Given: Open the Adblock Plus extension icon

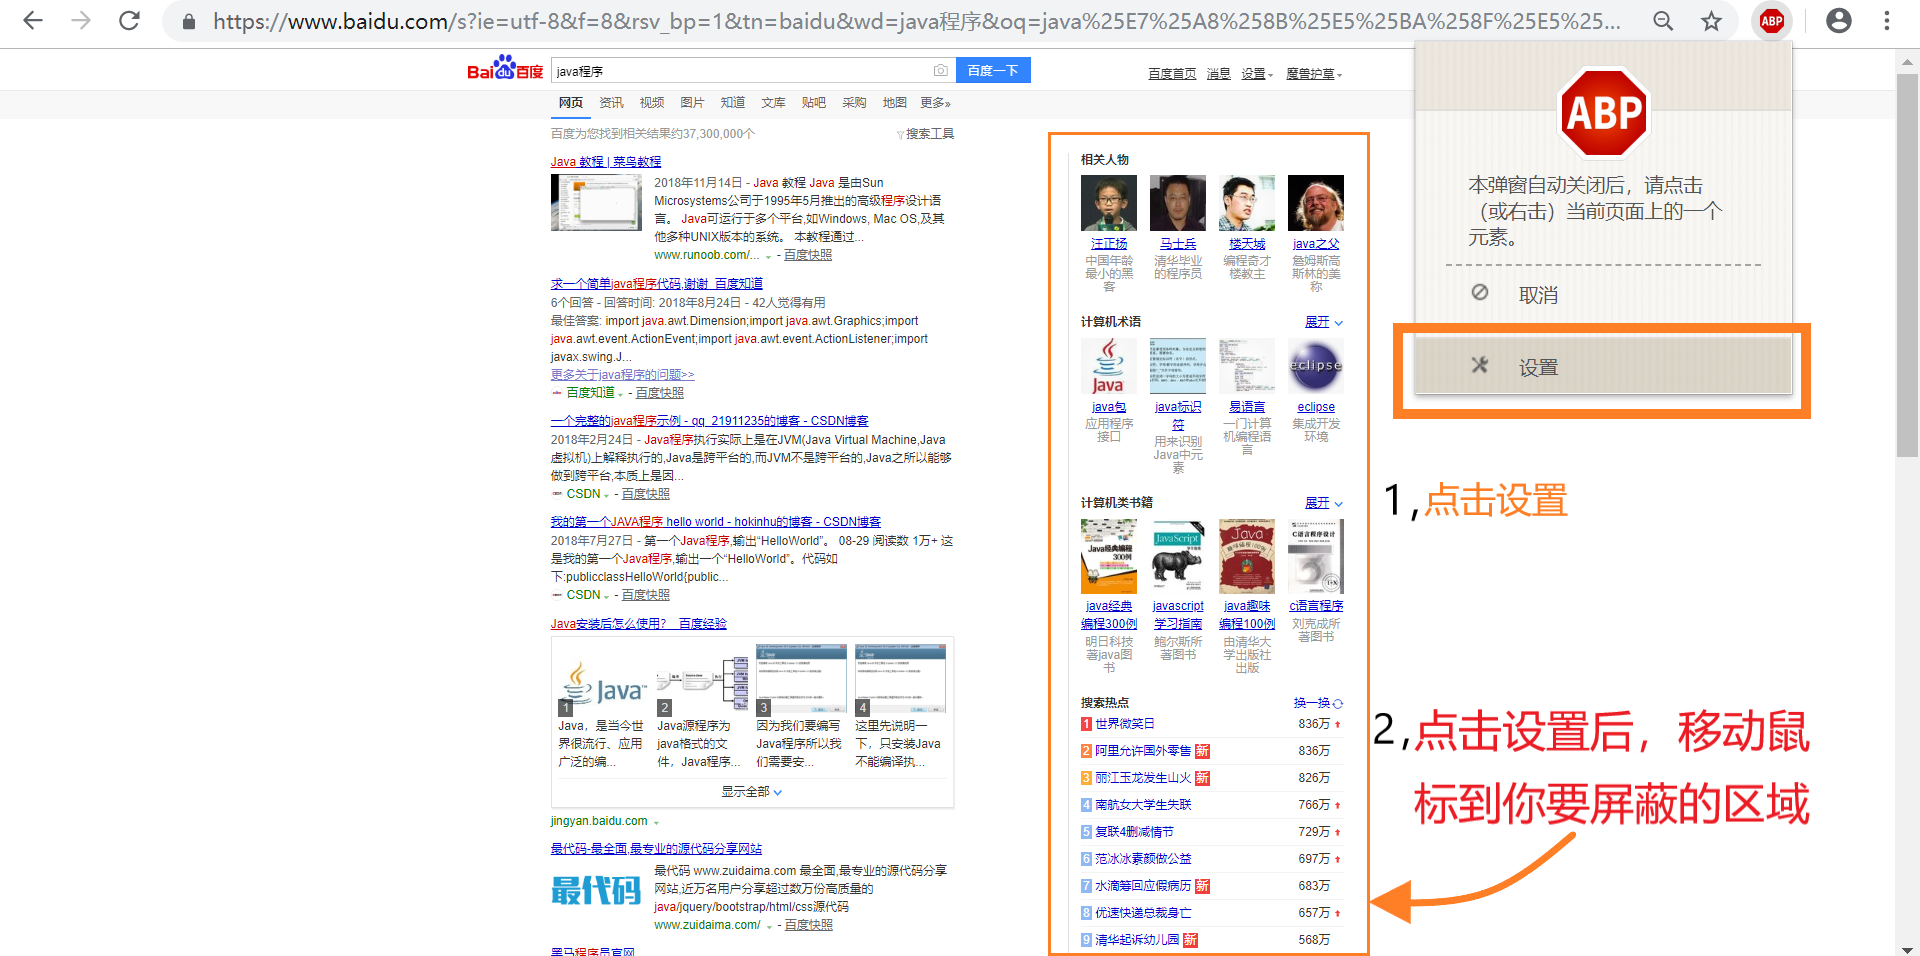Looking at the screenshot, I should point(1771,21).
